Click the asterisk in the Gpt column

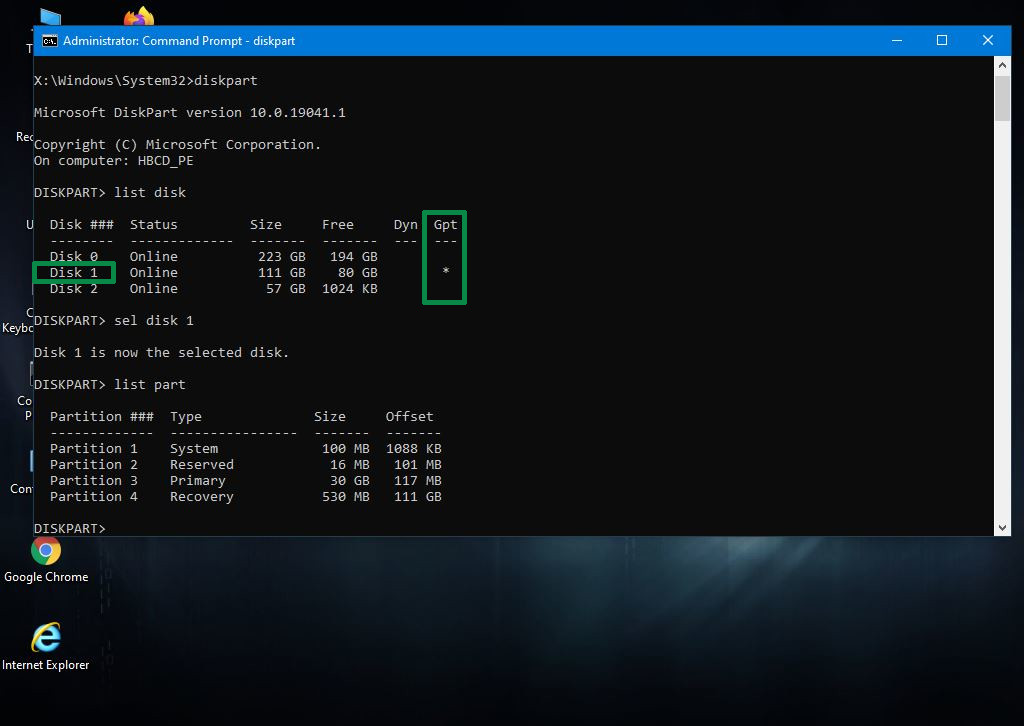tap(445, 272)
